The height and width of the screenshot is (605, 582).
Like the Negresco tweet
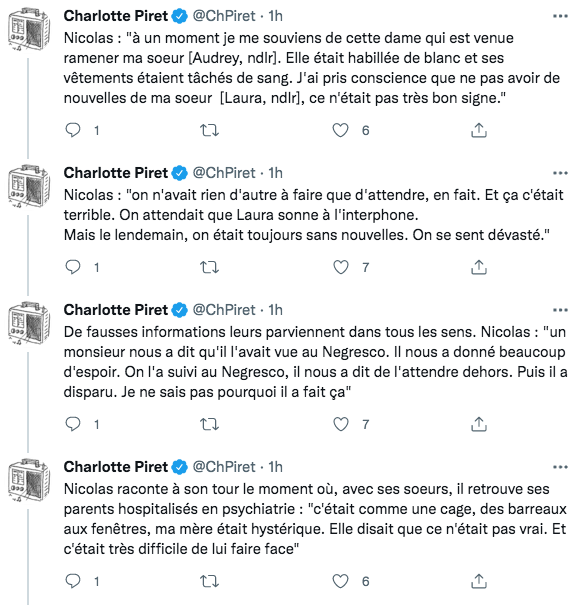tap(340, 424)
